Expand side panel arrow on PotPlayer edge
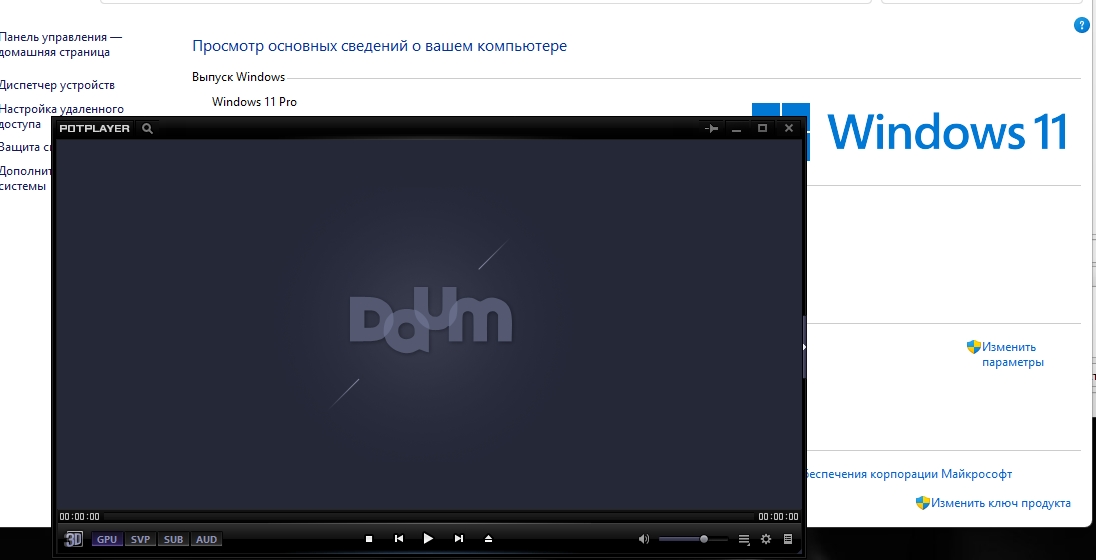Viewport: 1096px width, 560px height. point(805,347)
